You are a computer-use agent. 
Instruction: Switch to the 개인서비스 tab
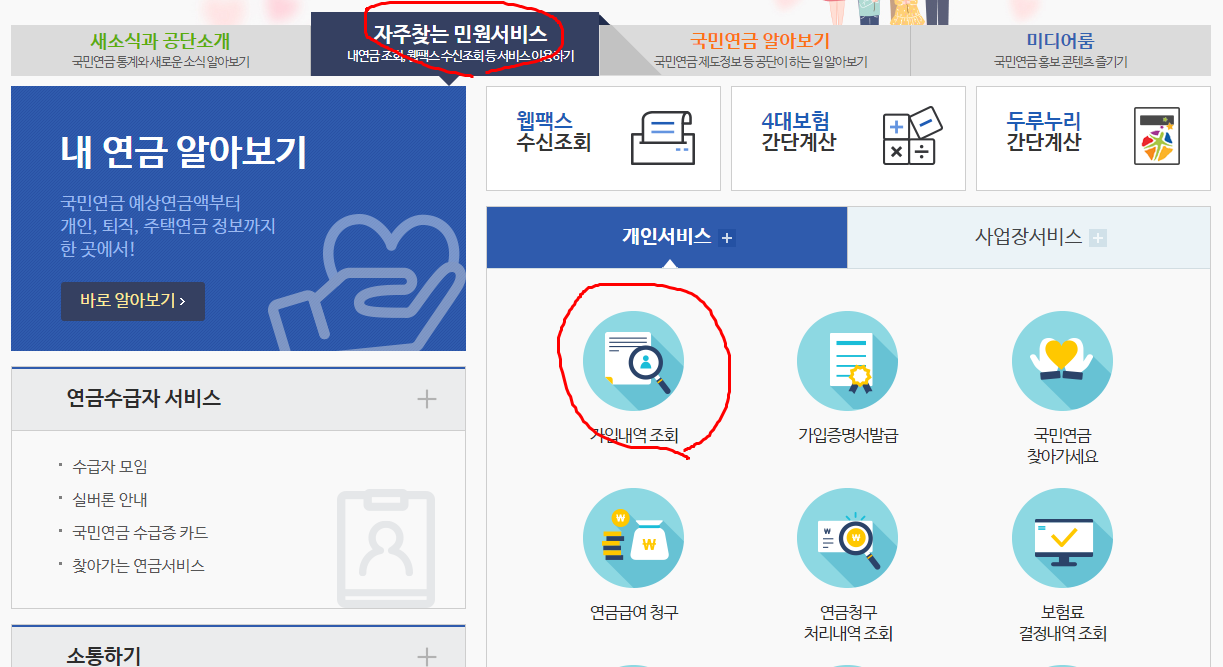coord(667,237)
